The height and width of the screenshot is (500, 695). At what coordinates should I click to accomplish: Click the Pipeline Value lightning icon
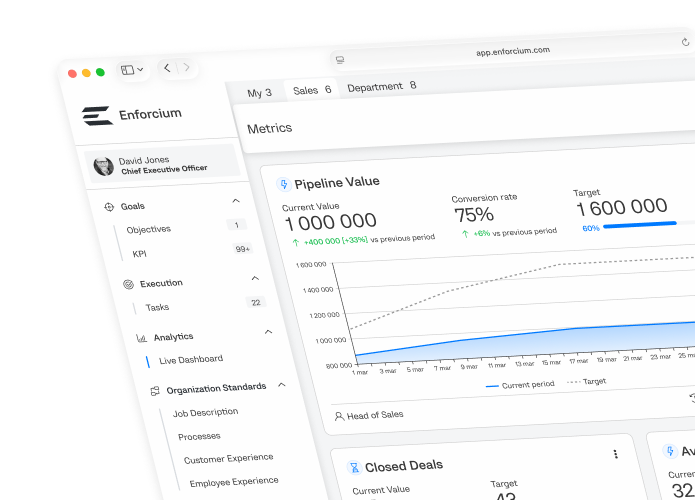(284, 184)
